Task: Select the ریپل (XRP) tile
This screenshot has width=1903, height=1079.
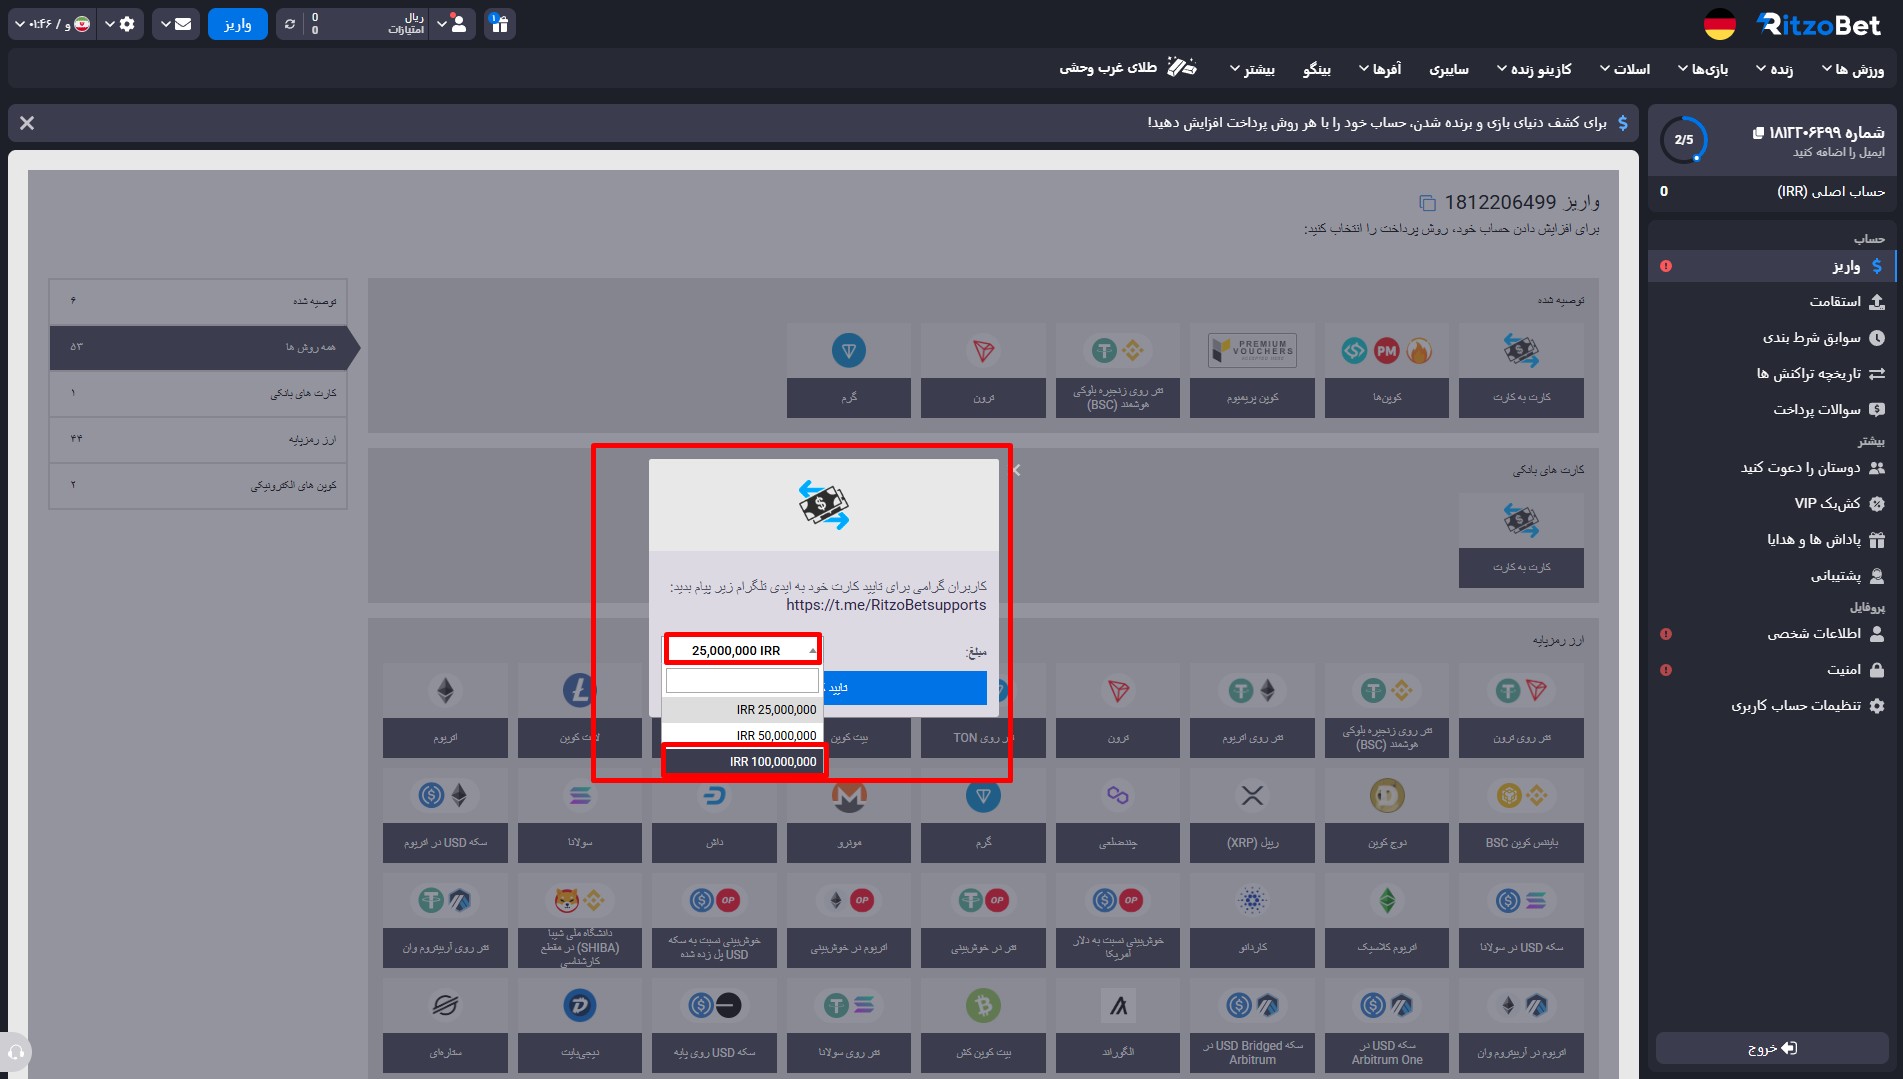Action: 1252,815
